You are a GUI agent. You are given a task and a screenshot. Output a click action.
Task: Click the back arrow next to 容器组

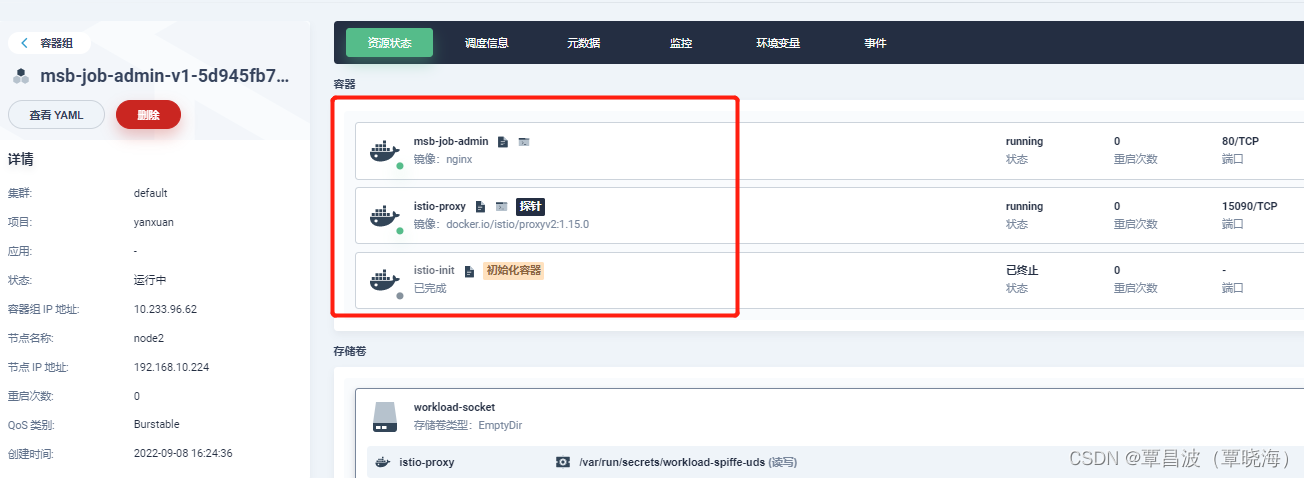tap(24, 43)
